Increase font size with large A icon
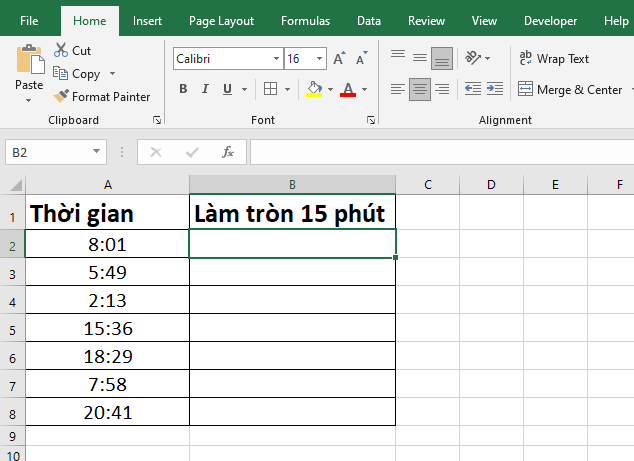Viewport: 634px width, 461px height. point(340,59)
